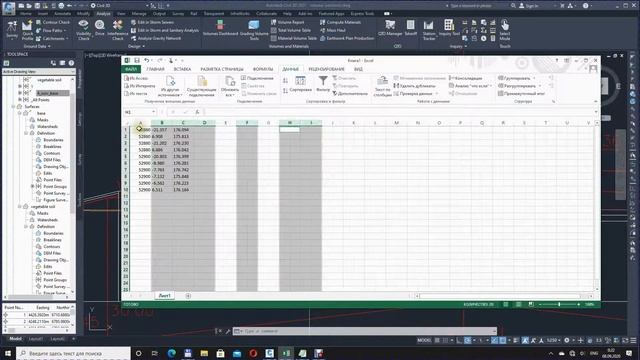
Task: Click Earthwork Plan Production
Action: coord(347,38)
